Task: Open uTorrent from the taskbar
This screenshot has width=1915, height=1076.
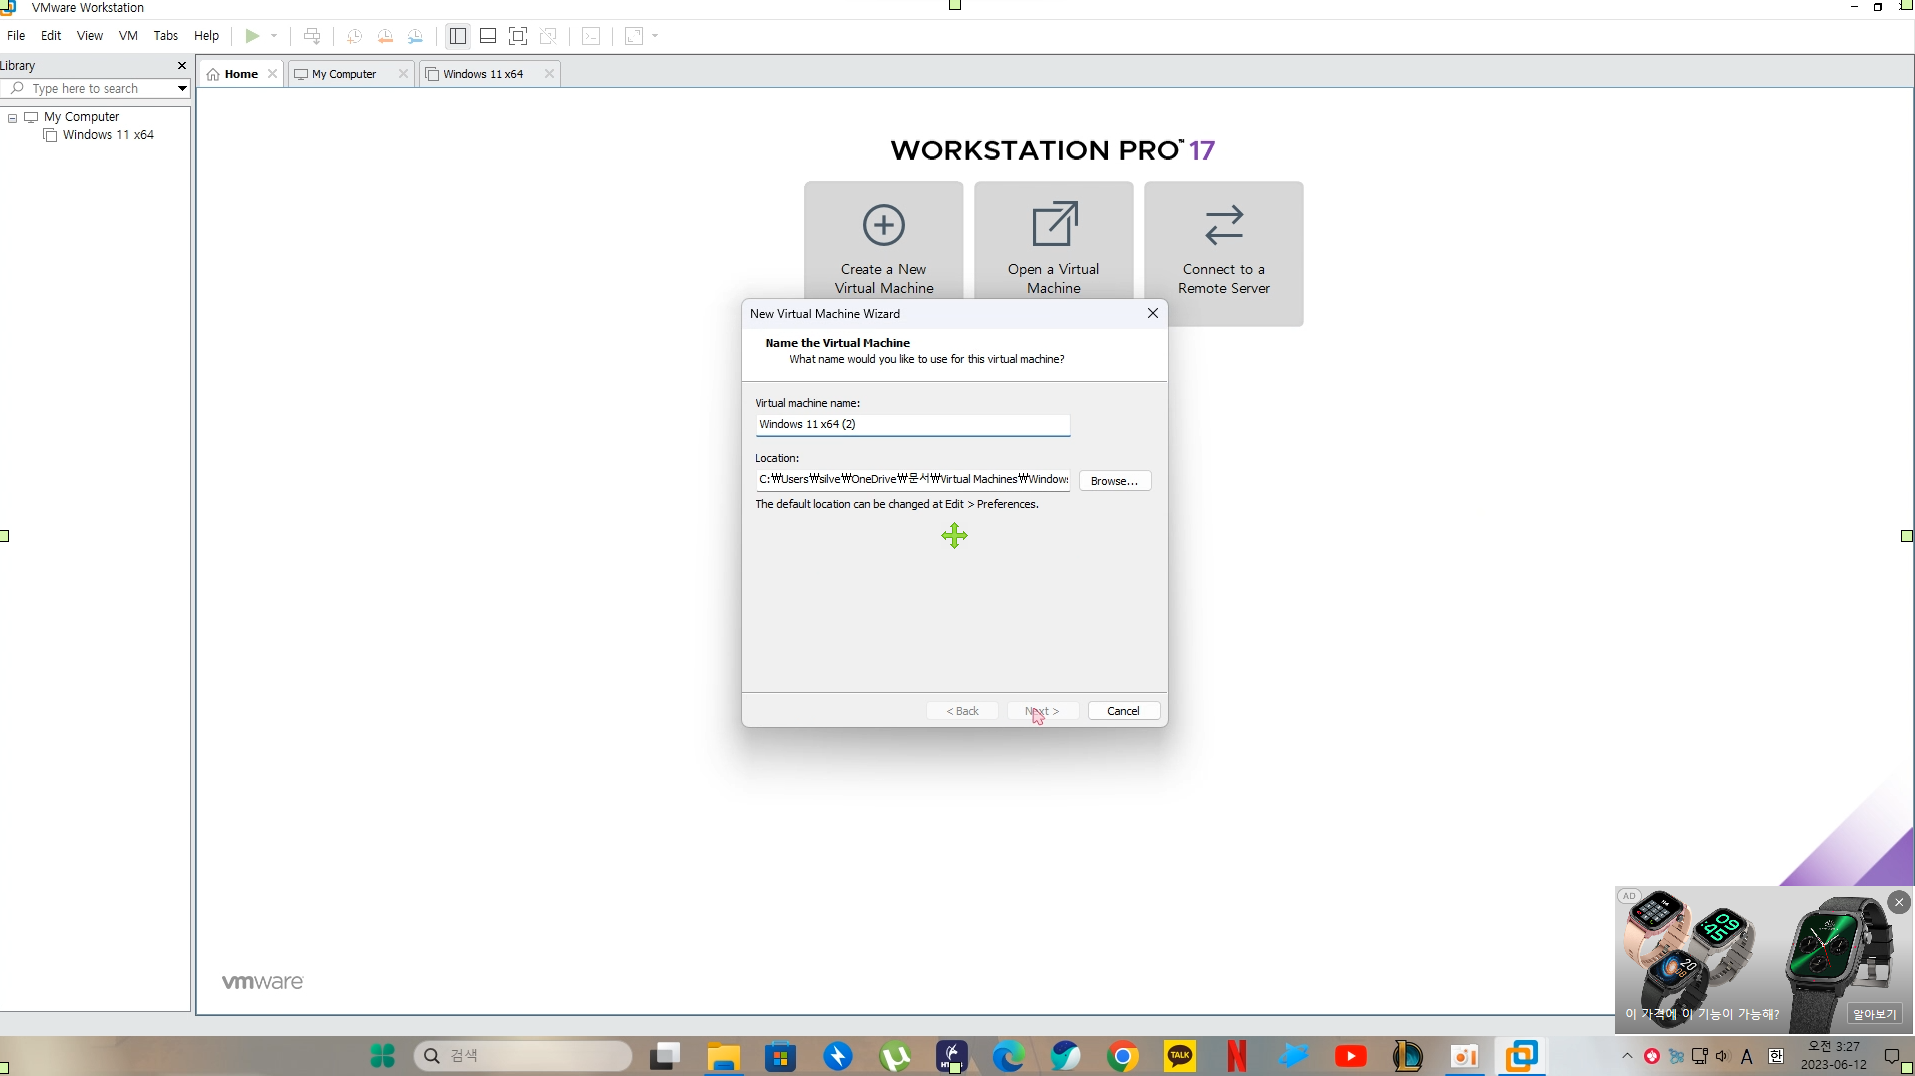Action: 895,1056
